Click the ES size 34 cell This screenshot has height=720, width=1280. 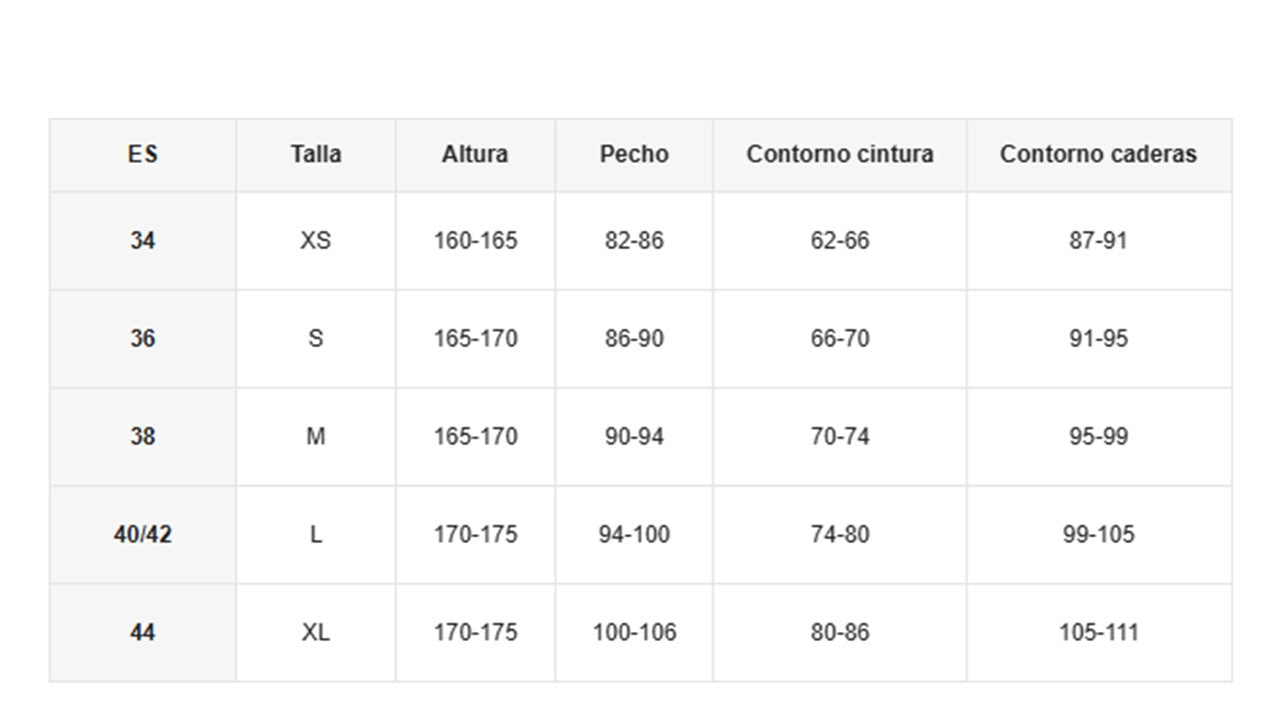point(143,241)
